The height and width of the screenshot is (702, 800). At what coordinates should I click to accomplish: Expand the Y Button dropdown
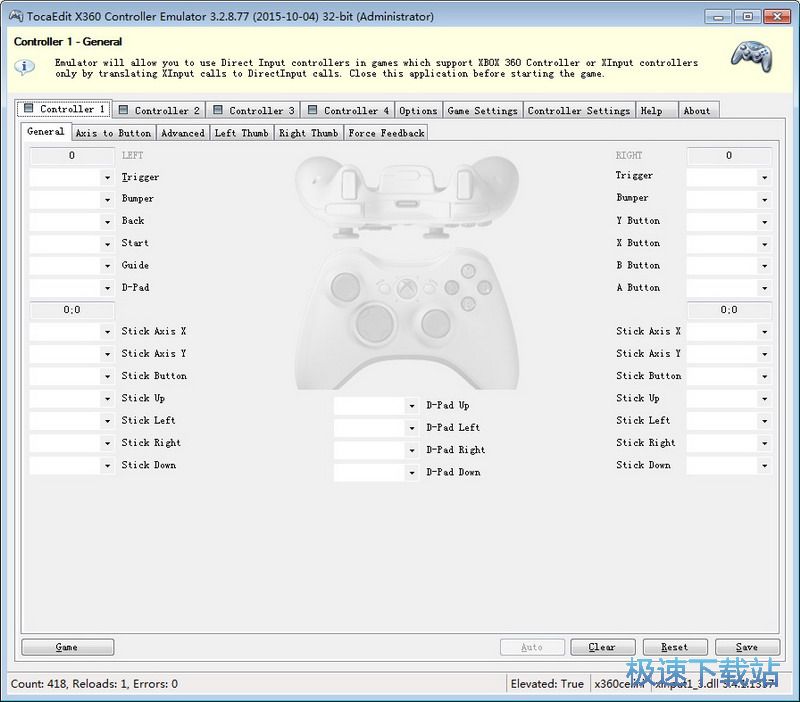coord(764,222)
